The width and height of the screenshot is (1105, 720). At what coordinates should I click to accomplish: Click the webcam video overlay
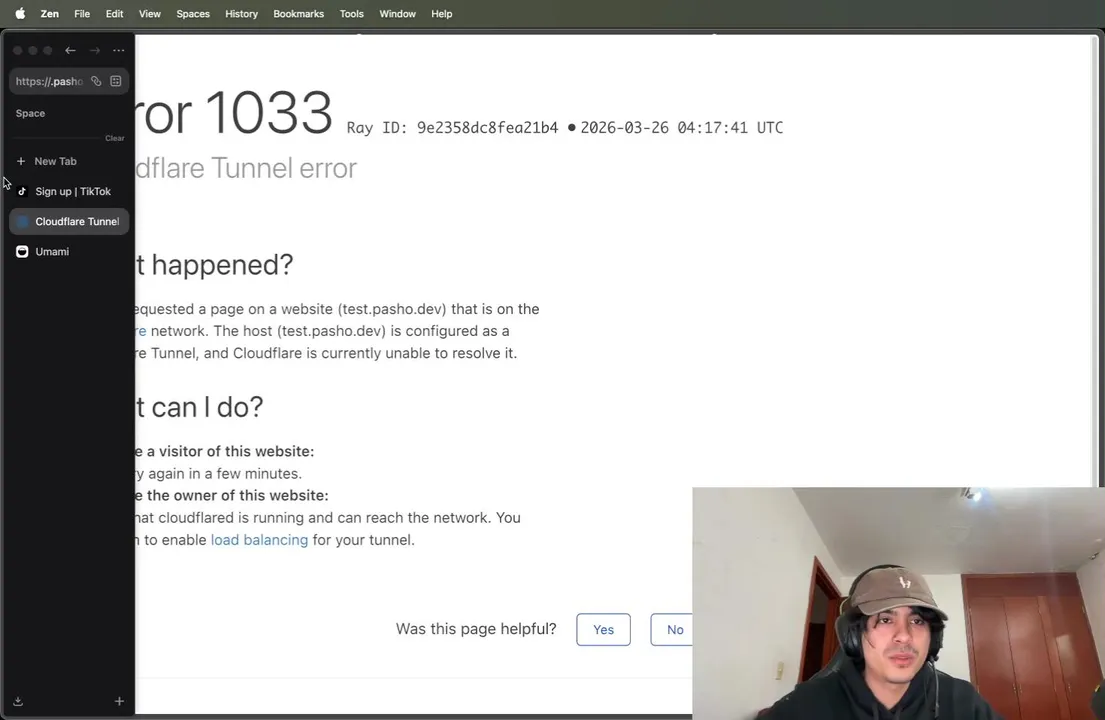tap(898, 603)
